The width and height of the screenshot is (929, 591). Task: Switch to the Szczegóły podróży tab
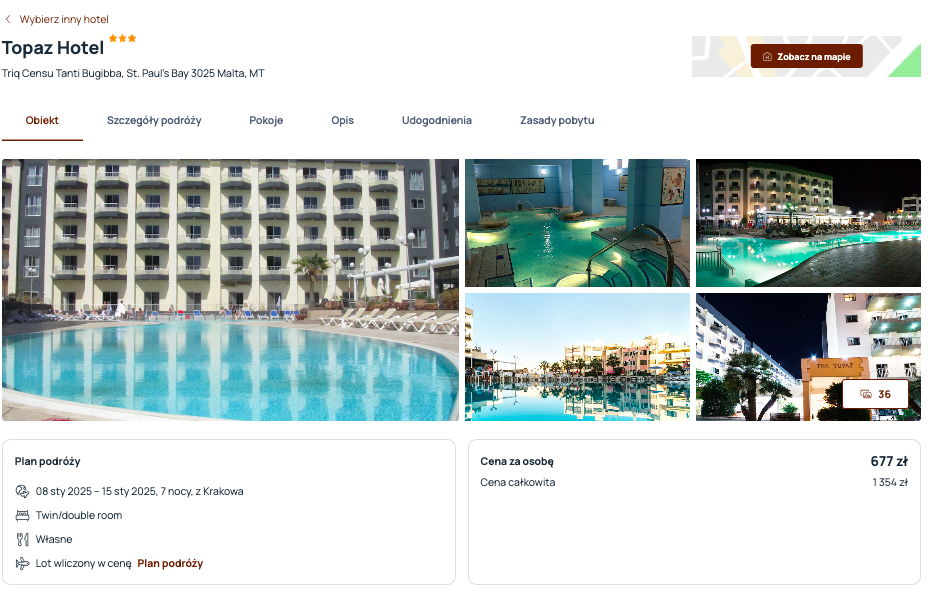point(154,120)
